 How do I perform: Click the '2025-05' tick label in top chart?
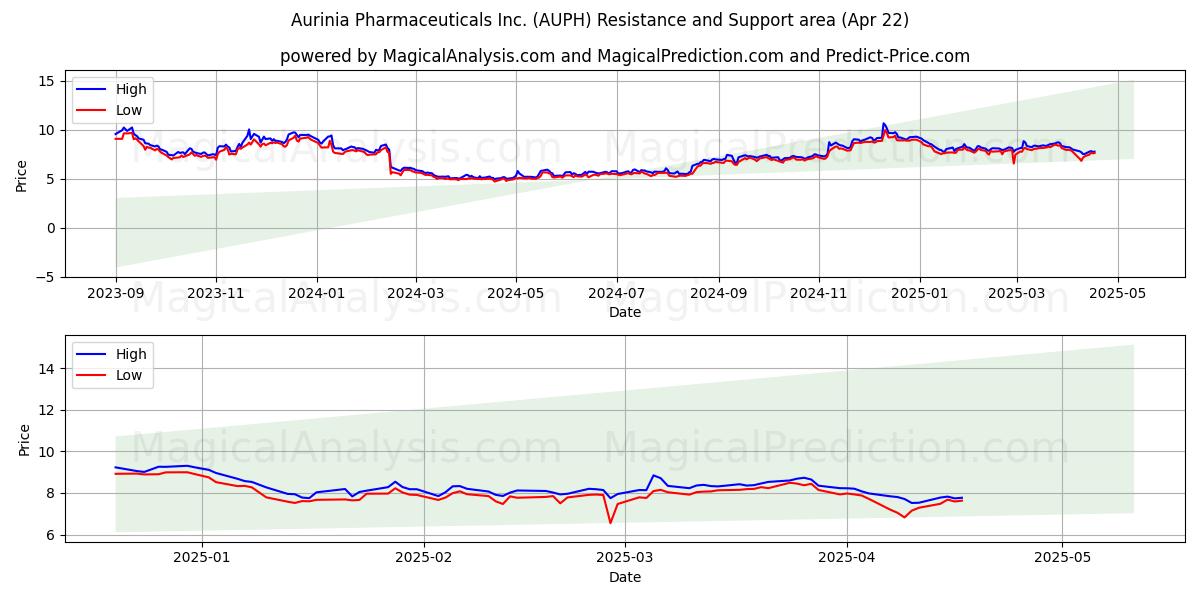pyautogui.click(x=1117, y=294)
